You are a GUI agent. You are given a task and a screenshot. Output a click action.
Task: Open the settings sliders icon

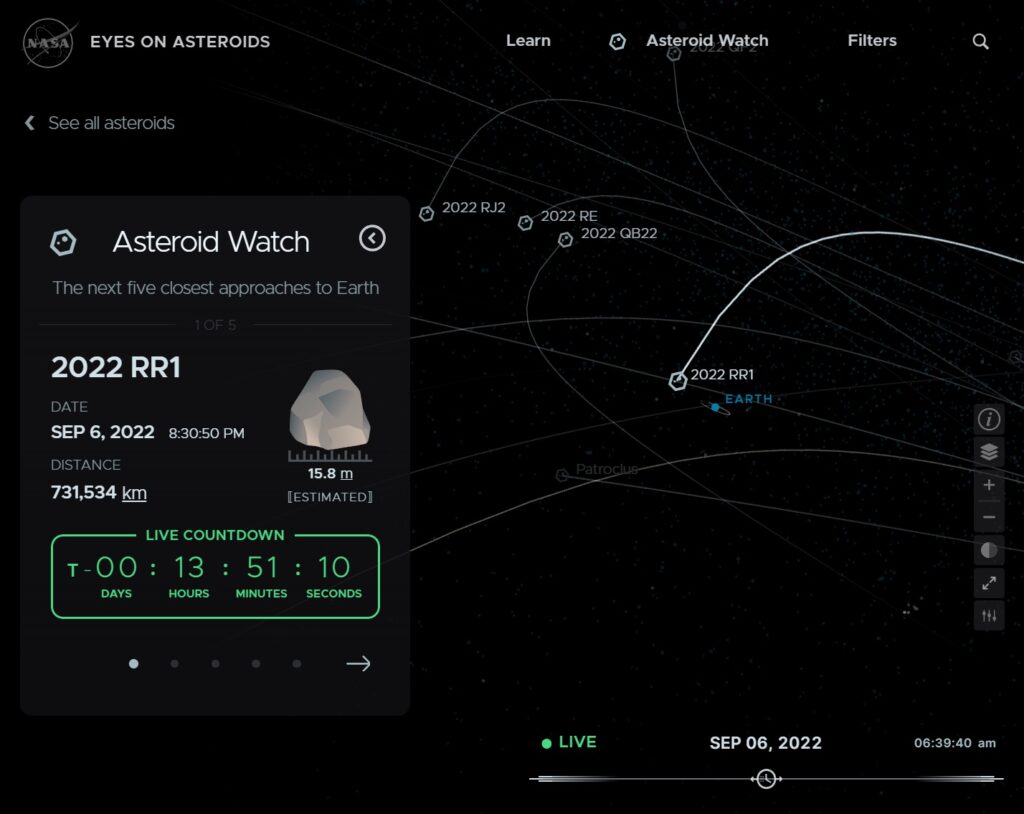pos(989,615)
